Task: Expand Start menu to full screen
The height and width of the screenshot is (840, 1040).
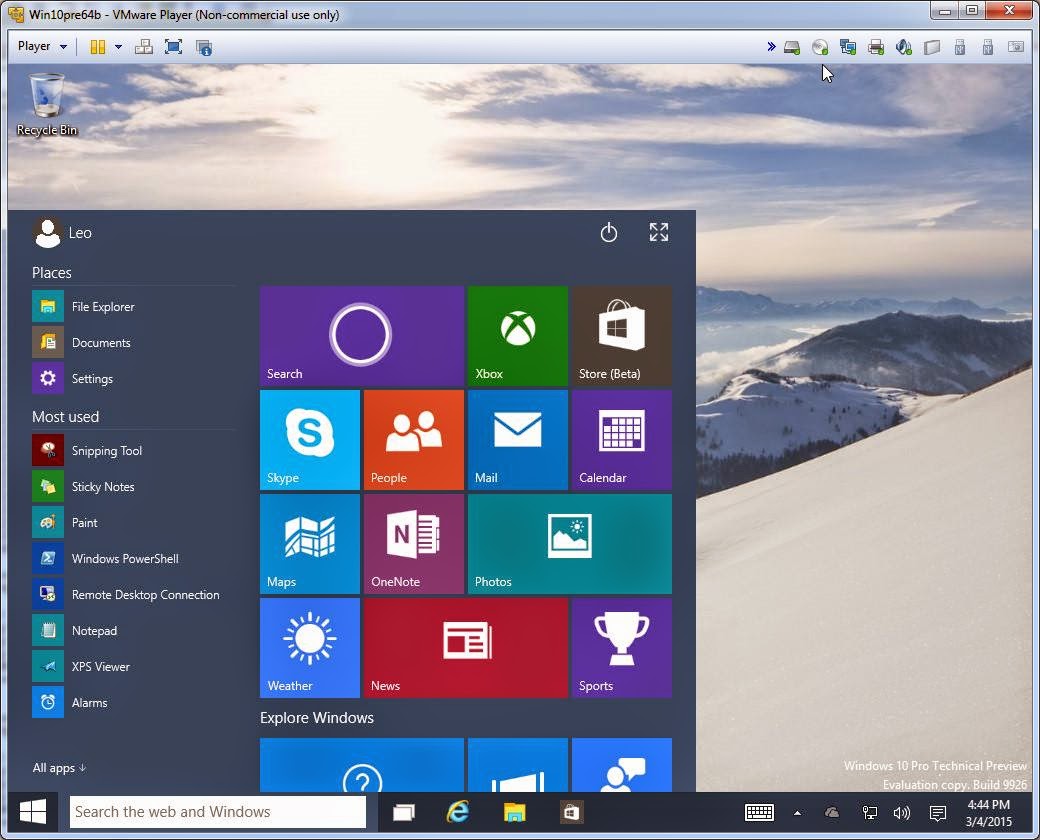Action: (659, 232)
